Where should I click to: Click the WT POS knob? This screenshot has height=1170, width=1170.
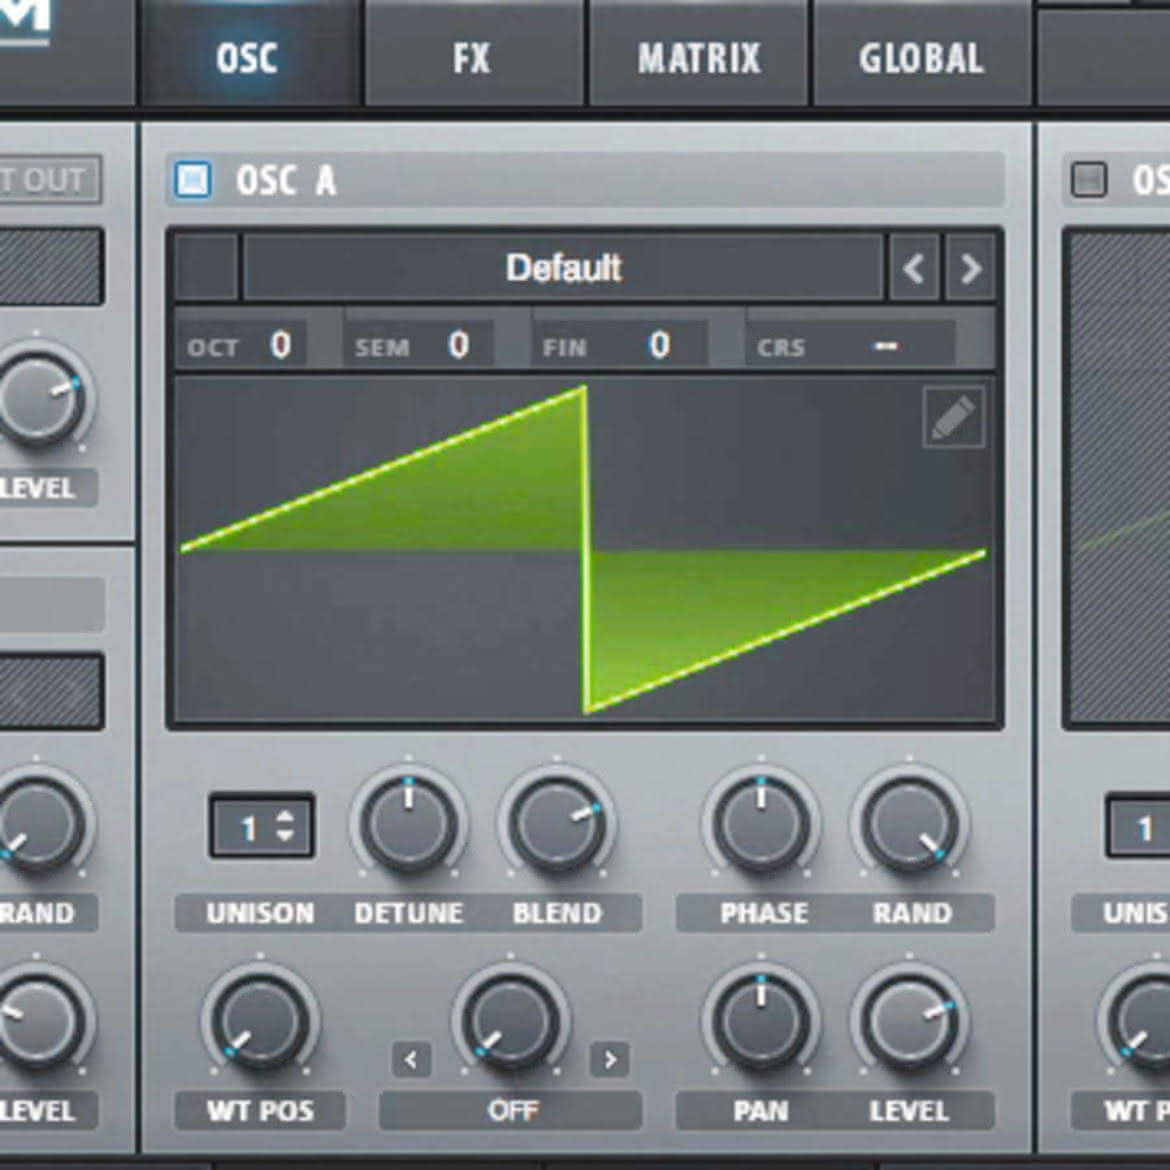[260, 1022]
